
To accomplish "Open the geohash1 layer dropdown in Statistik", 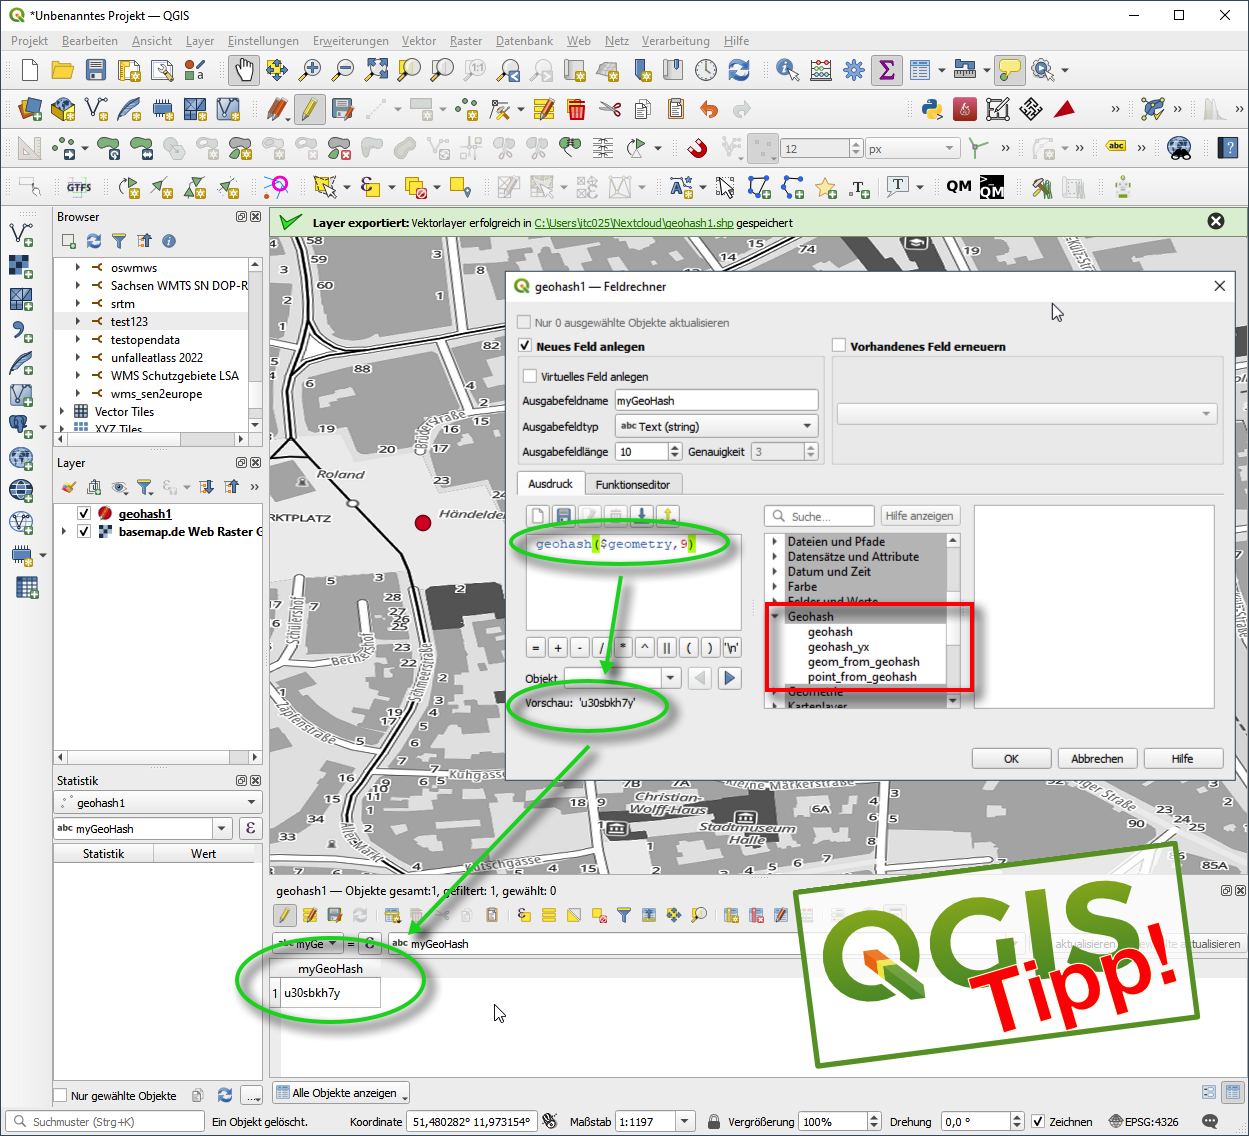I will 158,803.
